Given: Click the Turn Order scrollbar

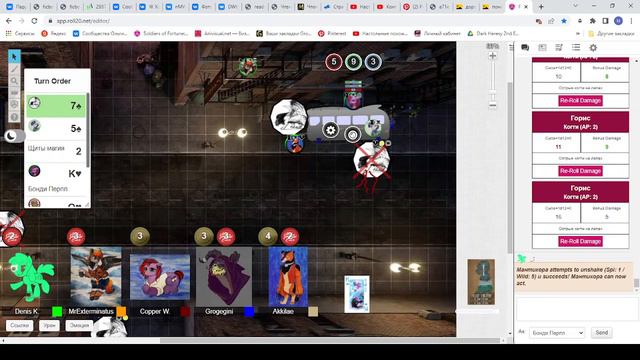Looking at the screenshot, I should 88,131.
